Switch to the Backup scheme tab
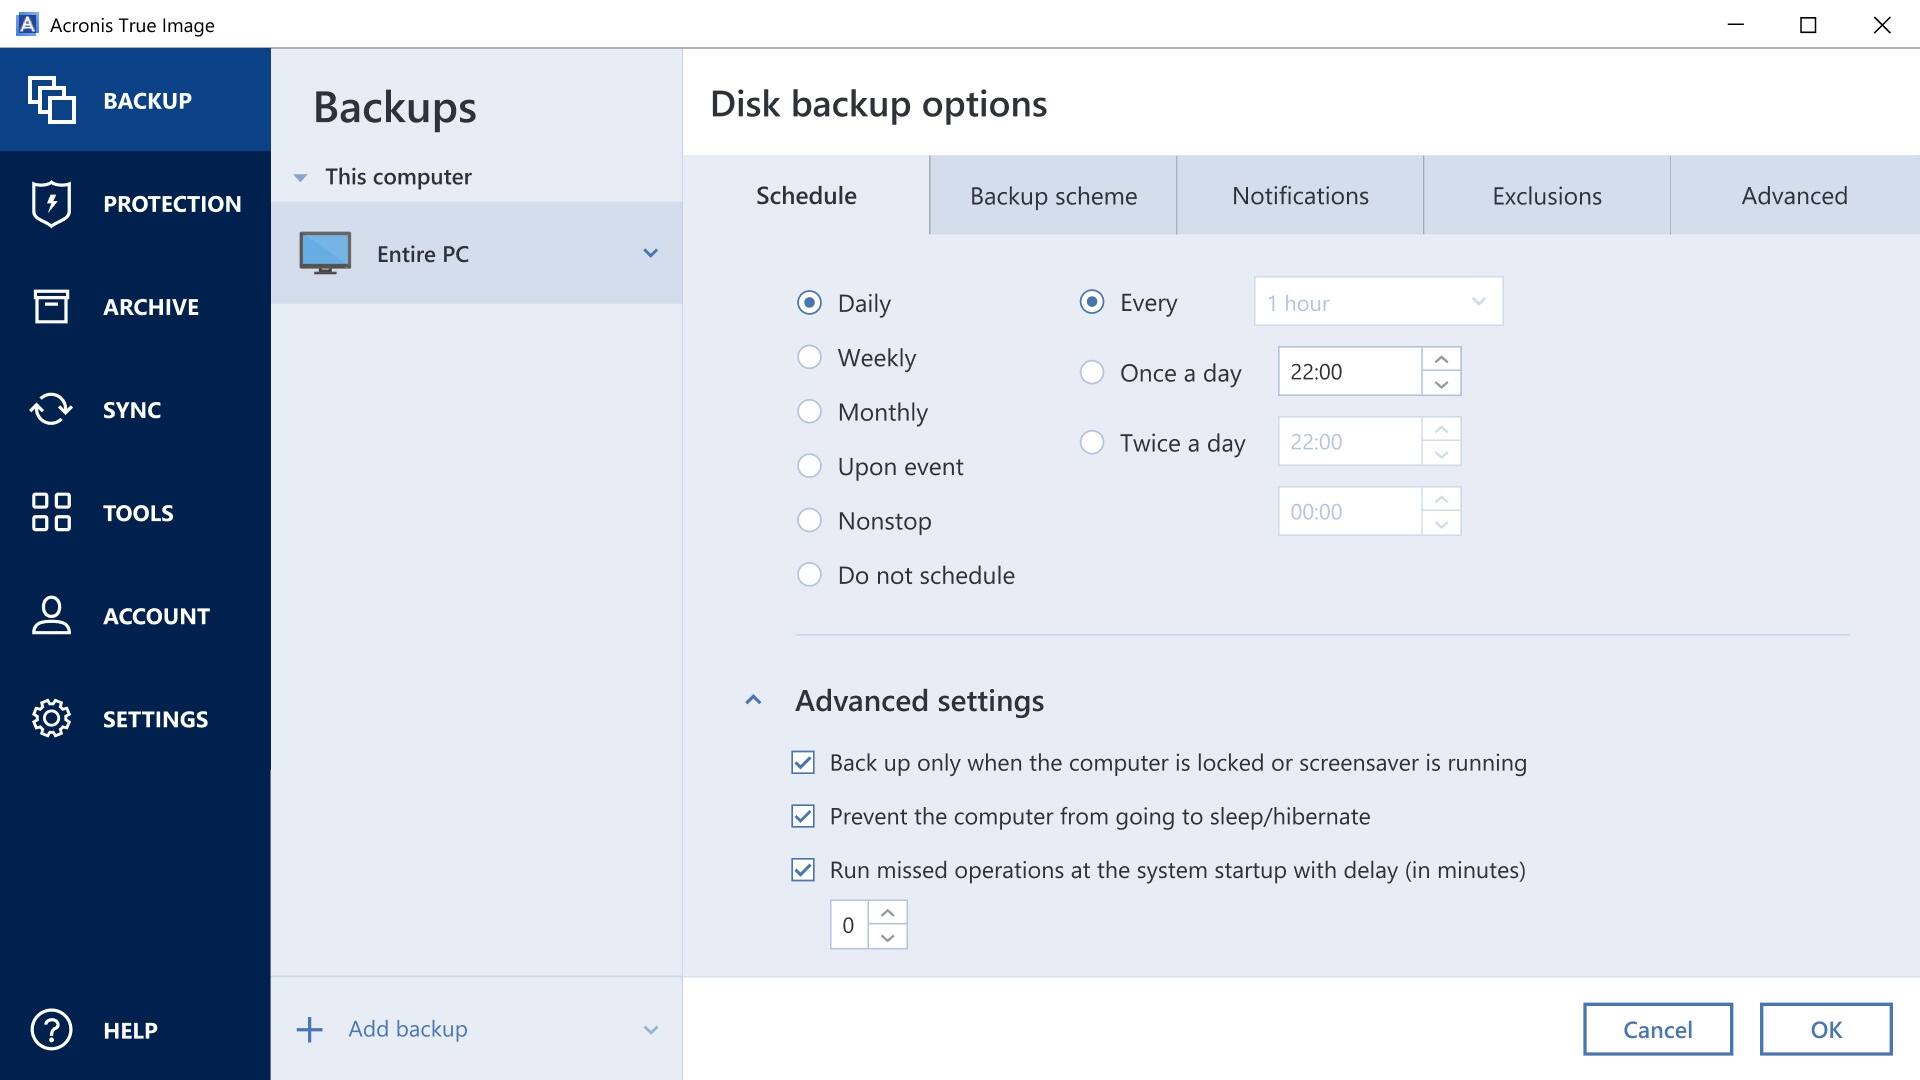This screenshot has width=1920, height=1080. click(x=1052, y=195)
